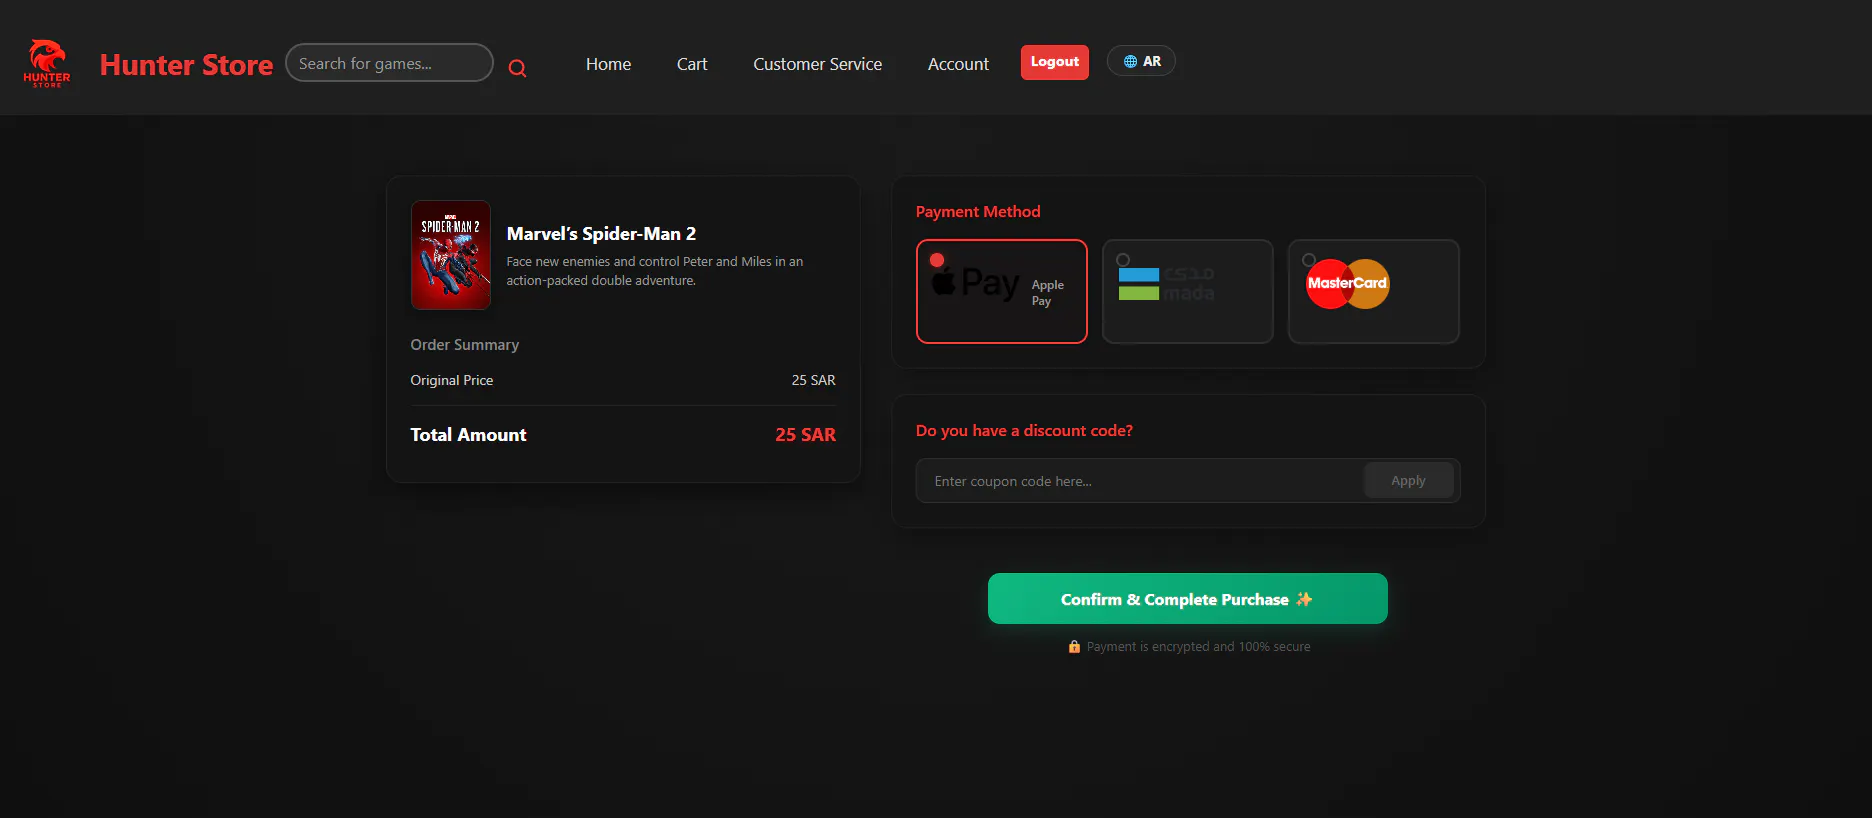Open the Account page
The image size is (1872, 818).
[x=958, y=64]
